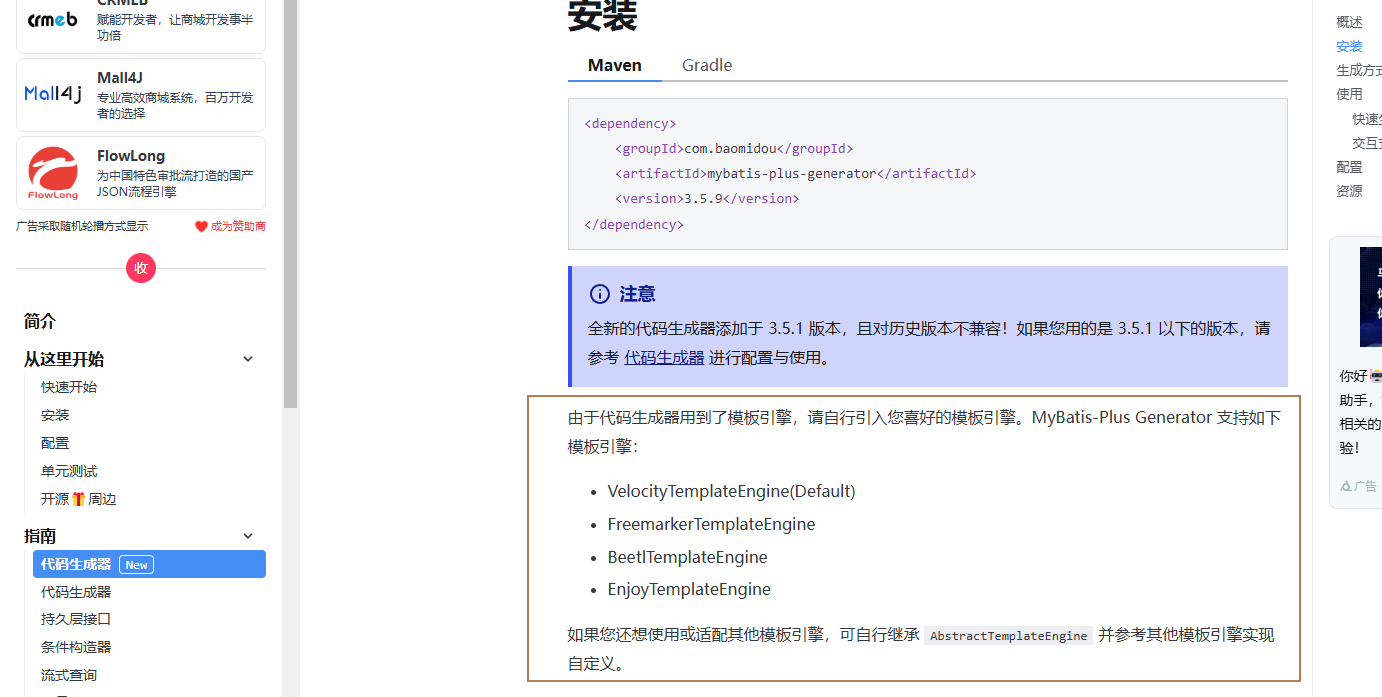Click the FreemarkerTemplateEngine list item
This screenshot has width=1382, height=697.
coord(711,524)
